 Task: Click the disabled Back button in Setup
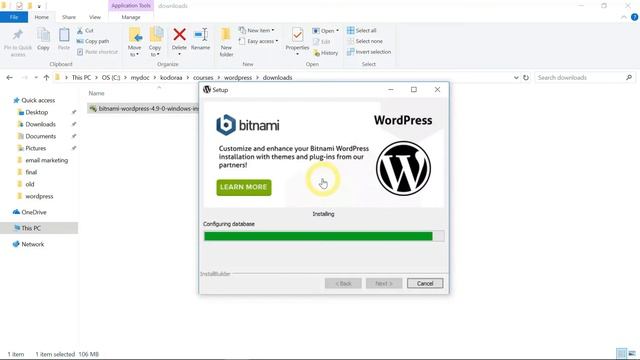(x=343, y=283)
